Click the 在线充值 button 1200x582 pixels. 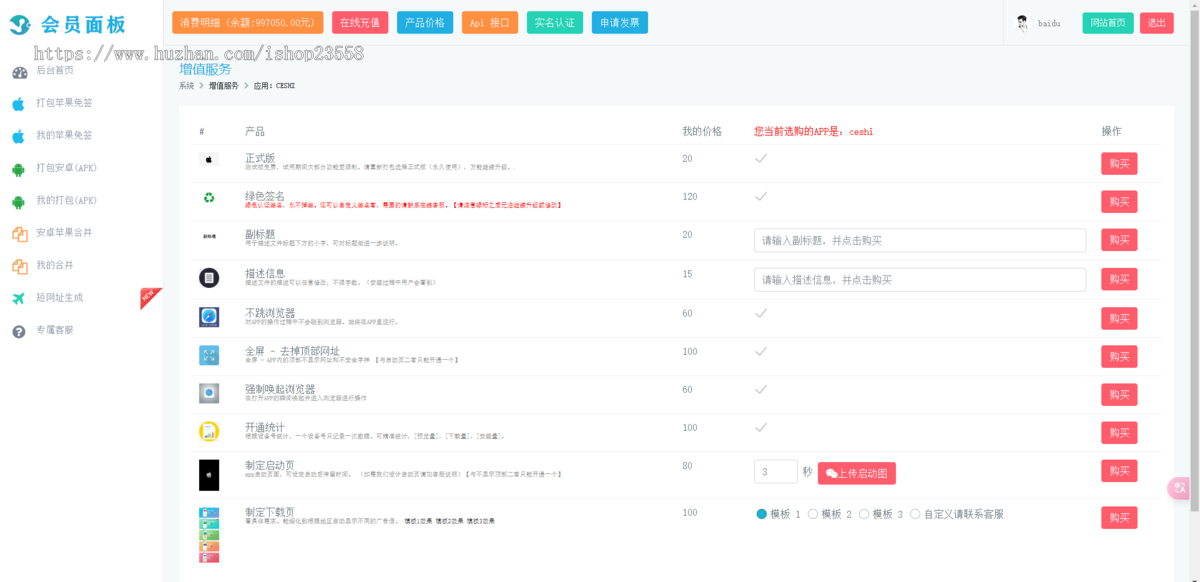pyautogui.click(x=360, y=23)
